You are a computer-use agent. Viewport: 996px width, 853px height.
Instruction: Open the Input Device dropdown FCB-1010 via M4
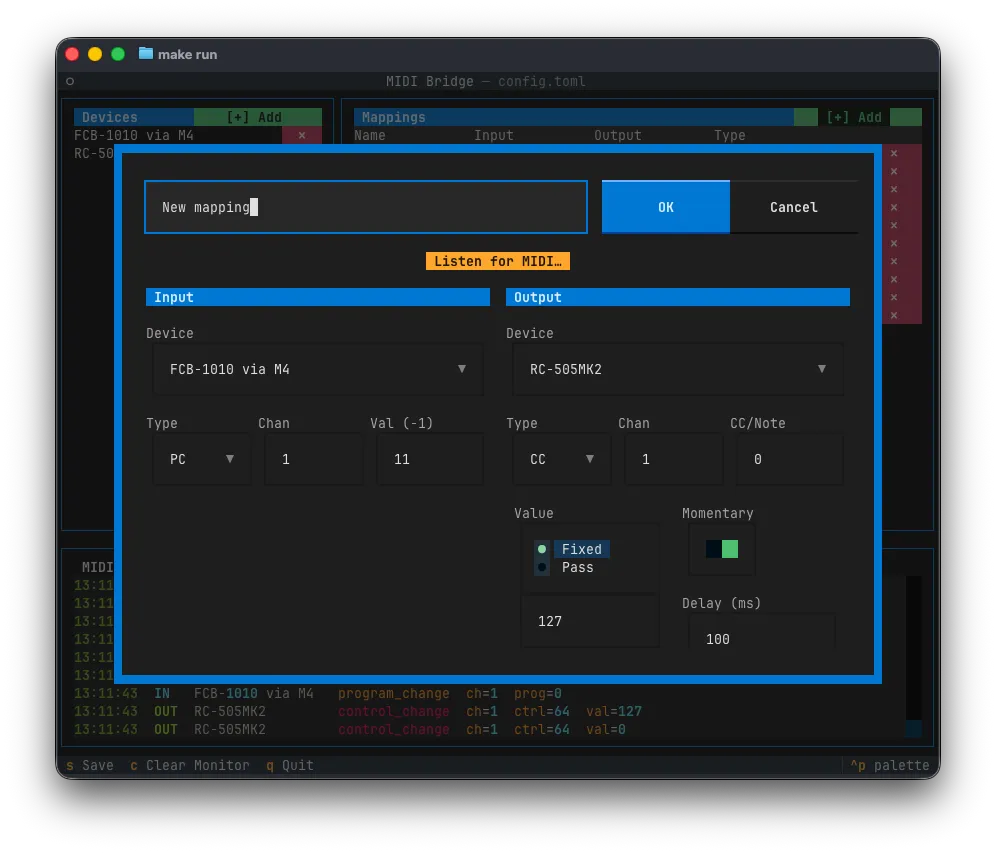pos(318,369)
